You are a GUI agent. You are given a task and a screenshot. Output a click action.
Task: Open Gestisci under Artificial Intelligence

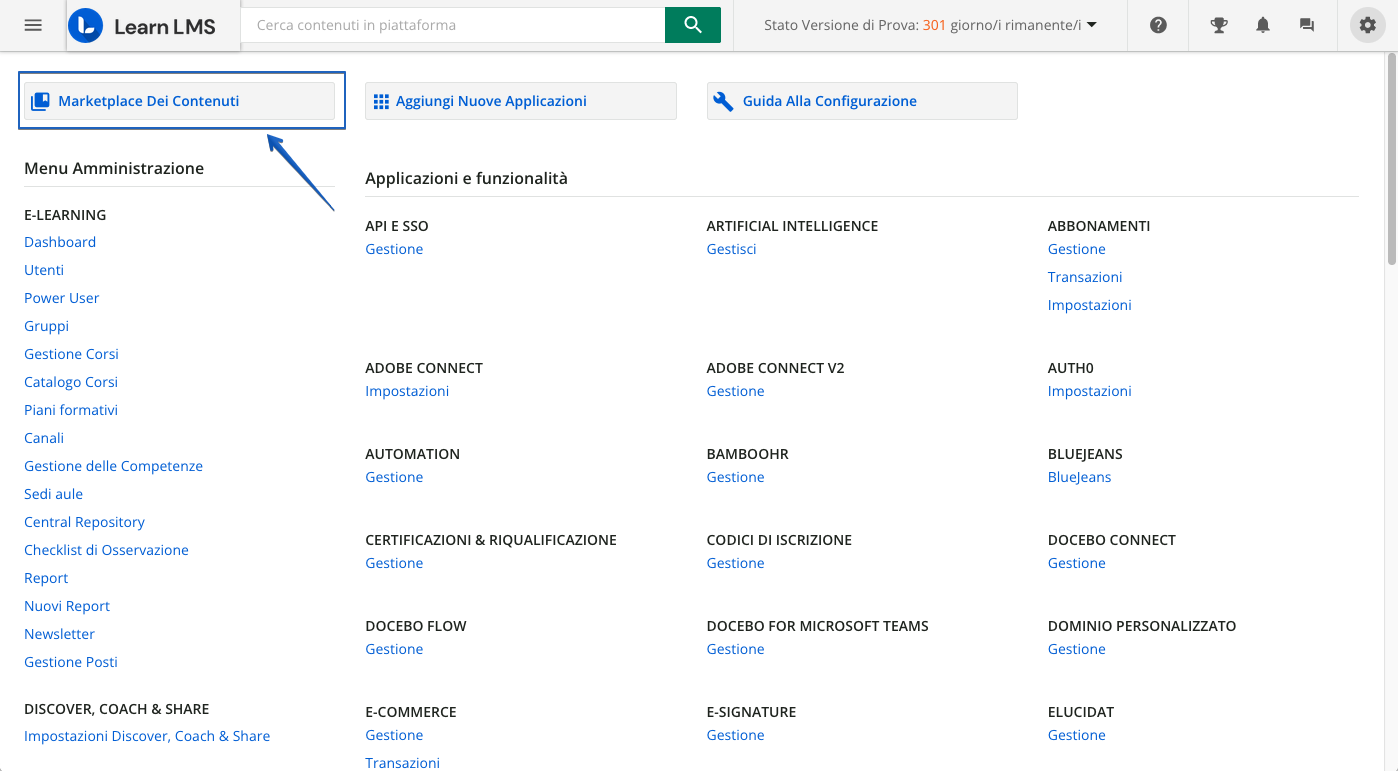pos(732,249)
